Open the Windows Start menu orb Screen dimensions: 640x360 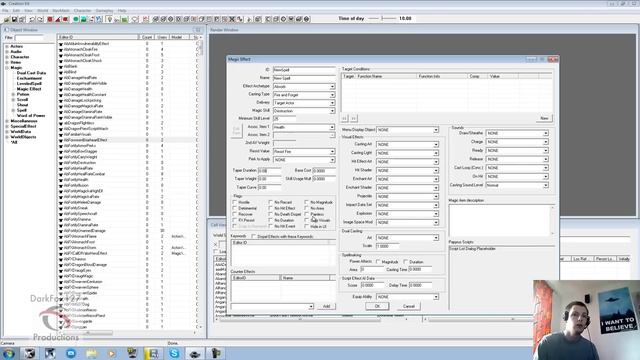(8, 353)
